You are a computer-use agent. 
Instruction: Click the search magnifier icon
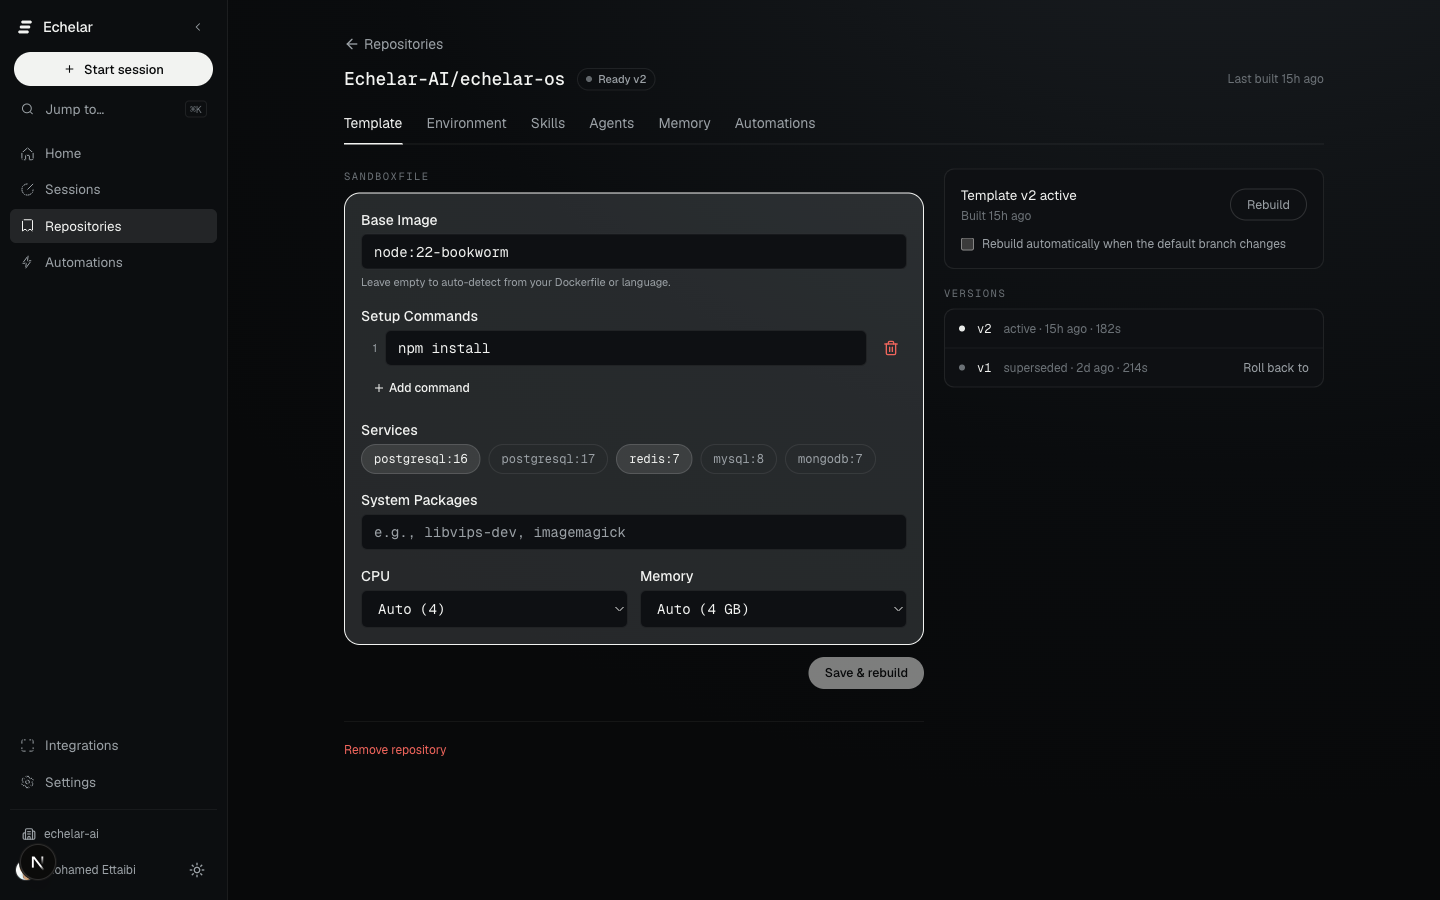pos(28,109)
